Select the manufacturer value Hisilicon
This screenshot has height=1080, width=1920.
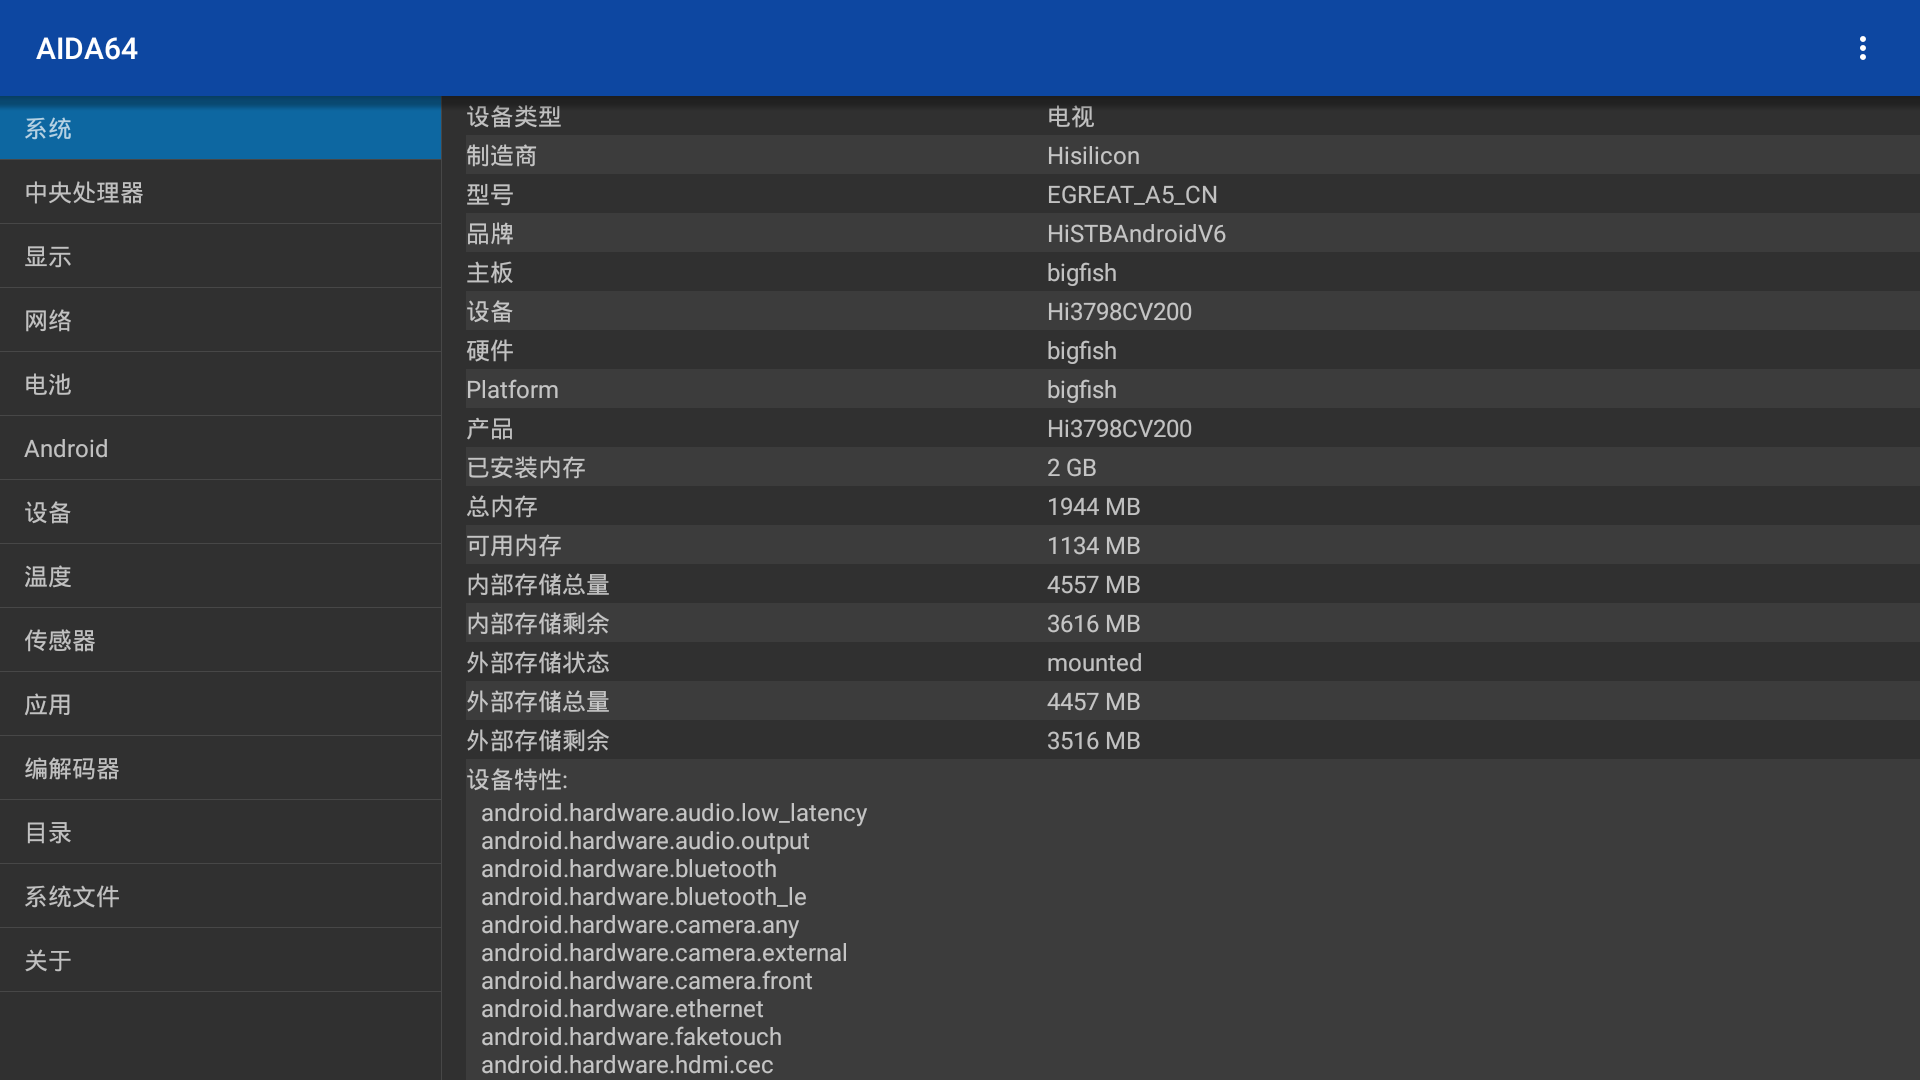(x=1093, y=156)
